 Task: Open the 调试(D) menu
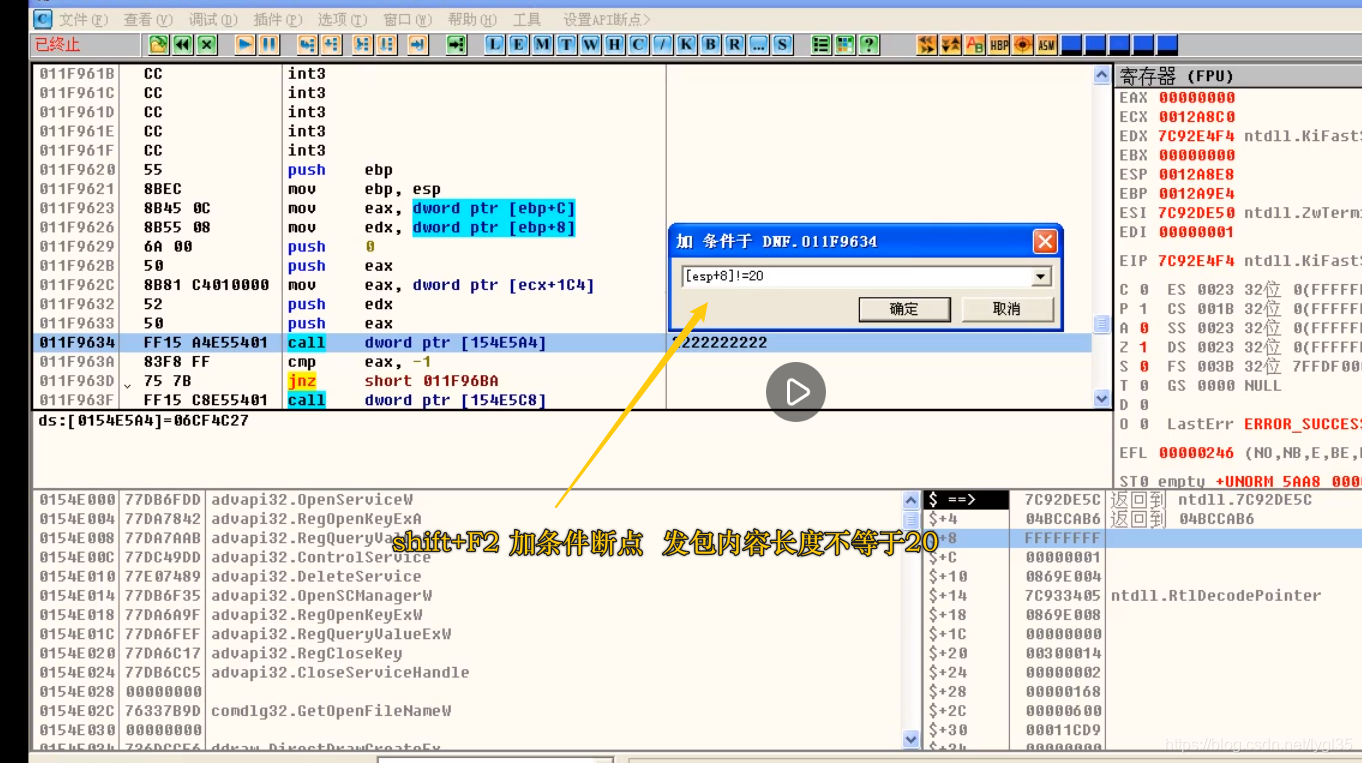click(213, 19)
